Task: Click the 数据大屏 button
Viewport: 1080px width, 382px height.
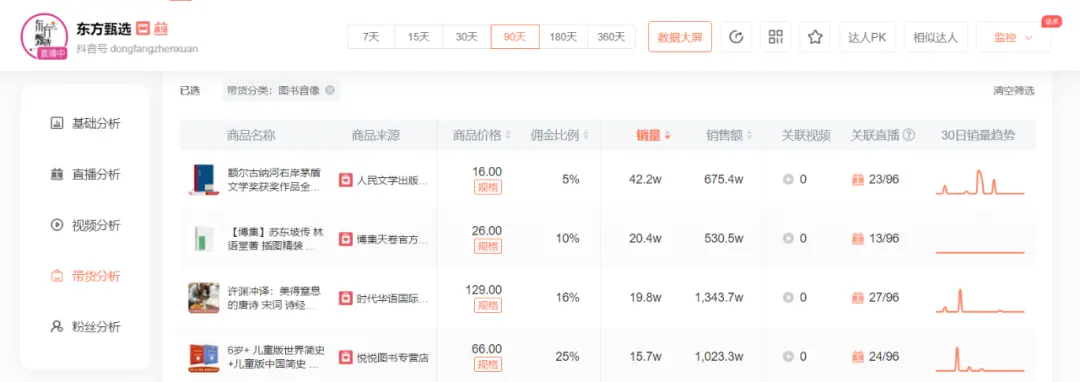Action: point(680,37)
